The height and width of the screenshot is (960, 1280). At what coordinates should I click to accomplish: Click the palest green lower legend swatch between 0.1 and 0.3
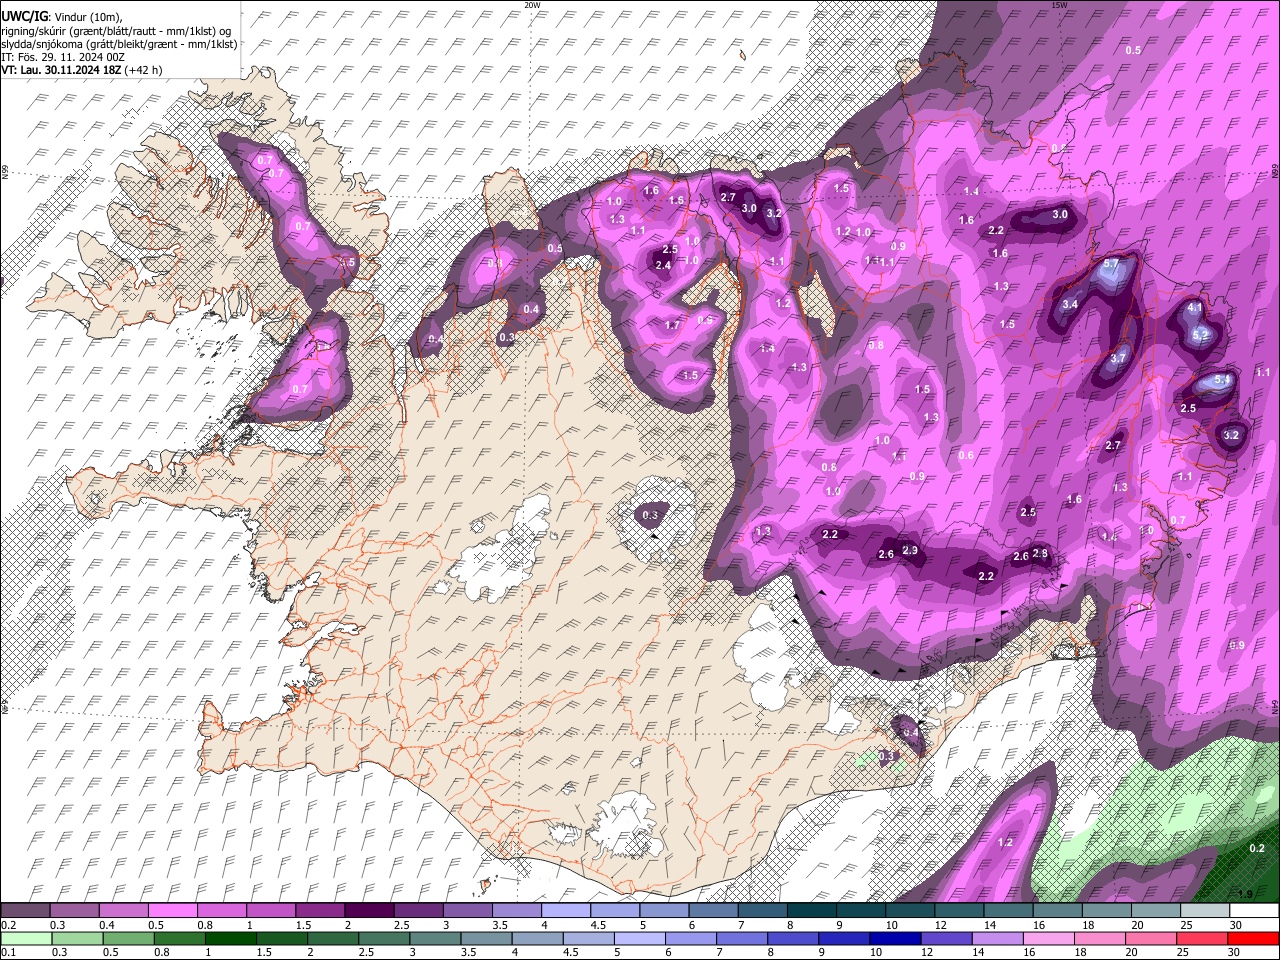(26, 938)
